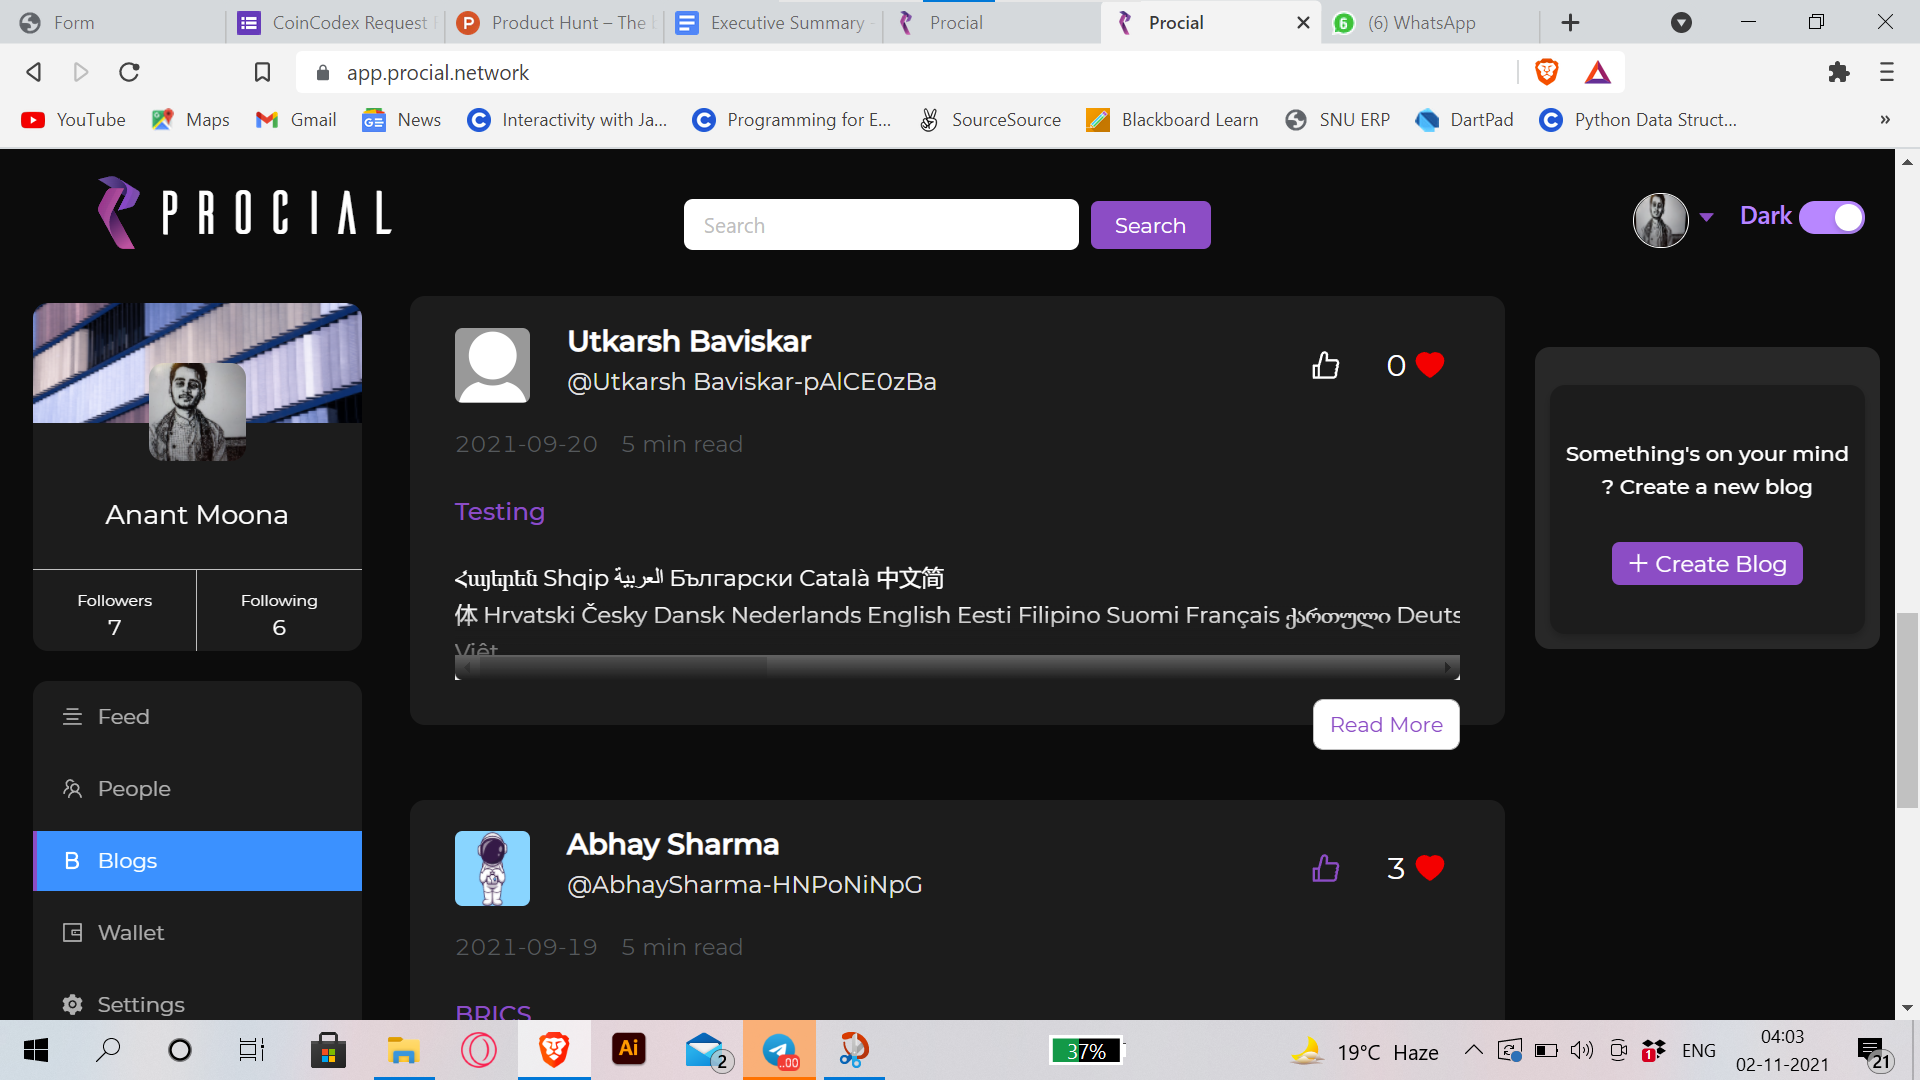This screenshot has width=1920, height=1080.
Task: Open Brave Shields lion icon in address bar
Action: point(1546,72)
